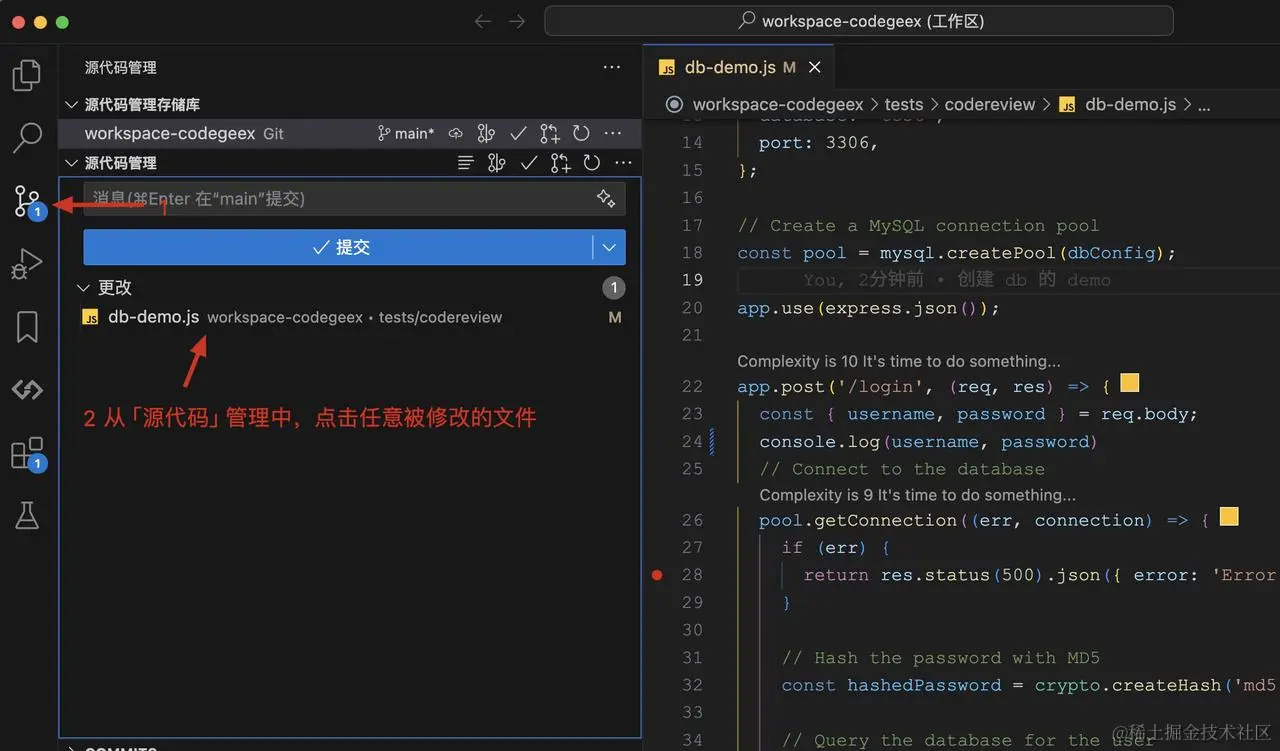Open the Run and Debug view
1280x751 pixels.
click(x=27, y=264)
